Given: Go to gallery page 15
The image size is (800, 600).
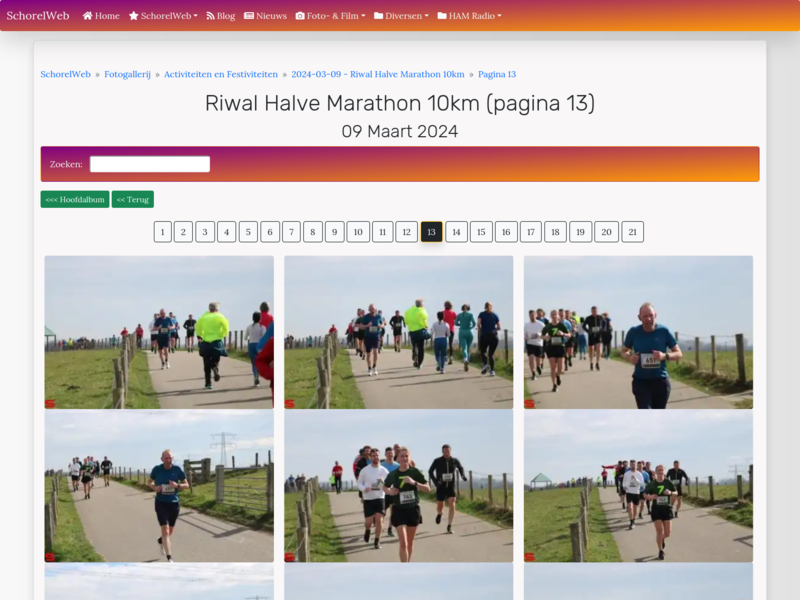Looking at the screenshot, I should point(481,232).
